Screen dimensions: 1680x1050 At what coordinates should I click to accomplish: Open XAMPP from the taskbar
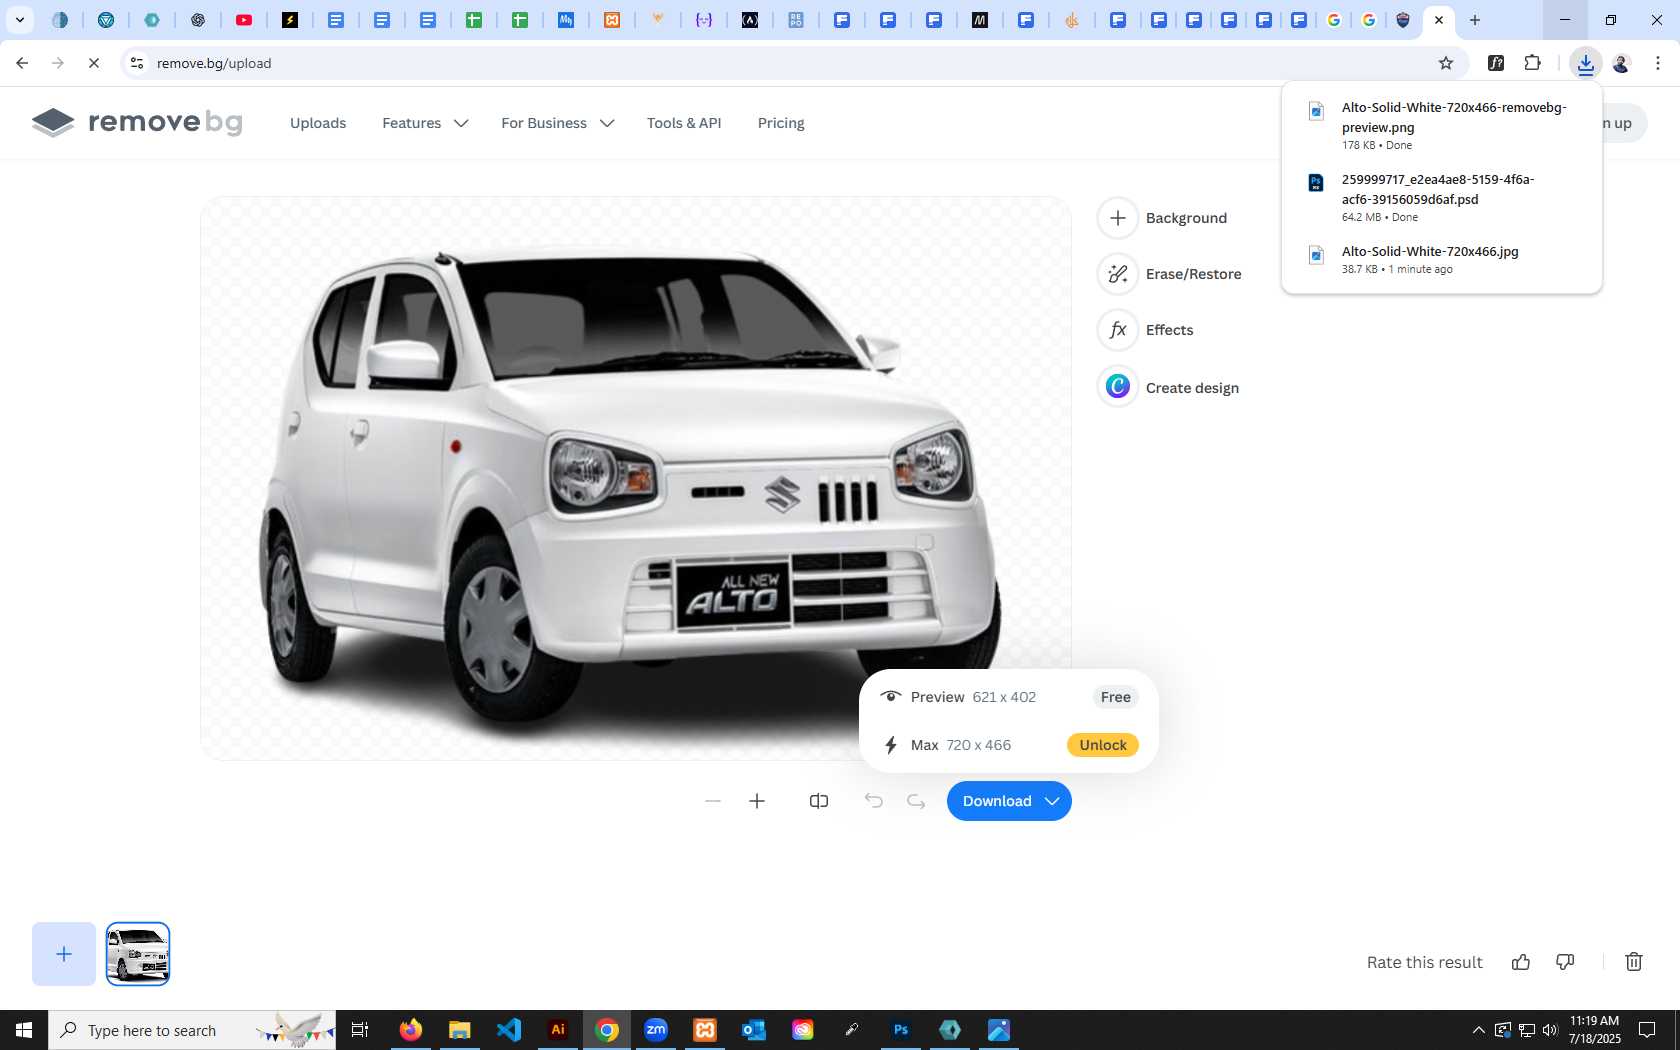pyautogui.click(x=705, y=1030)
